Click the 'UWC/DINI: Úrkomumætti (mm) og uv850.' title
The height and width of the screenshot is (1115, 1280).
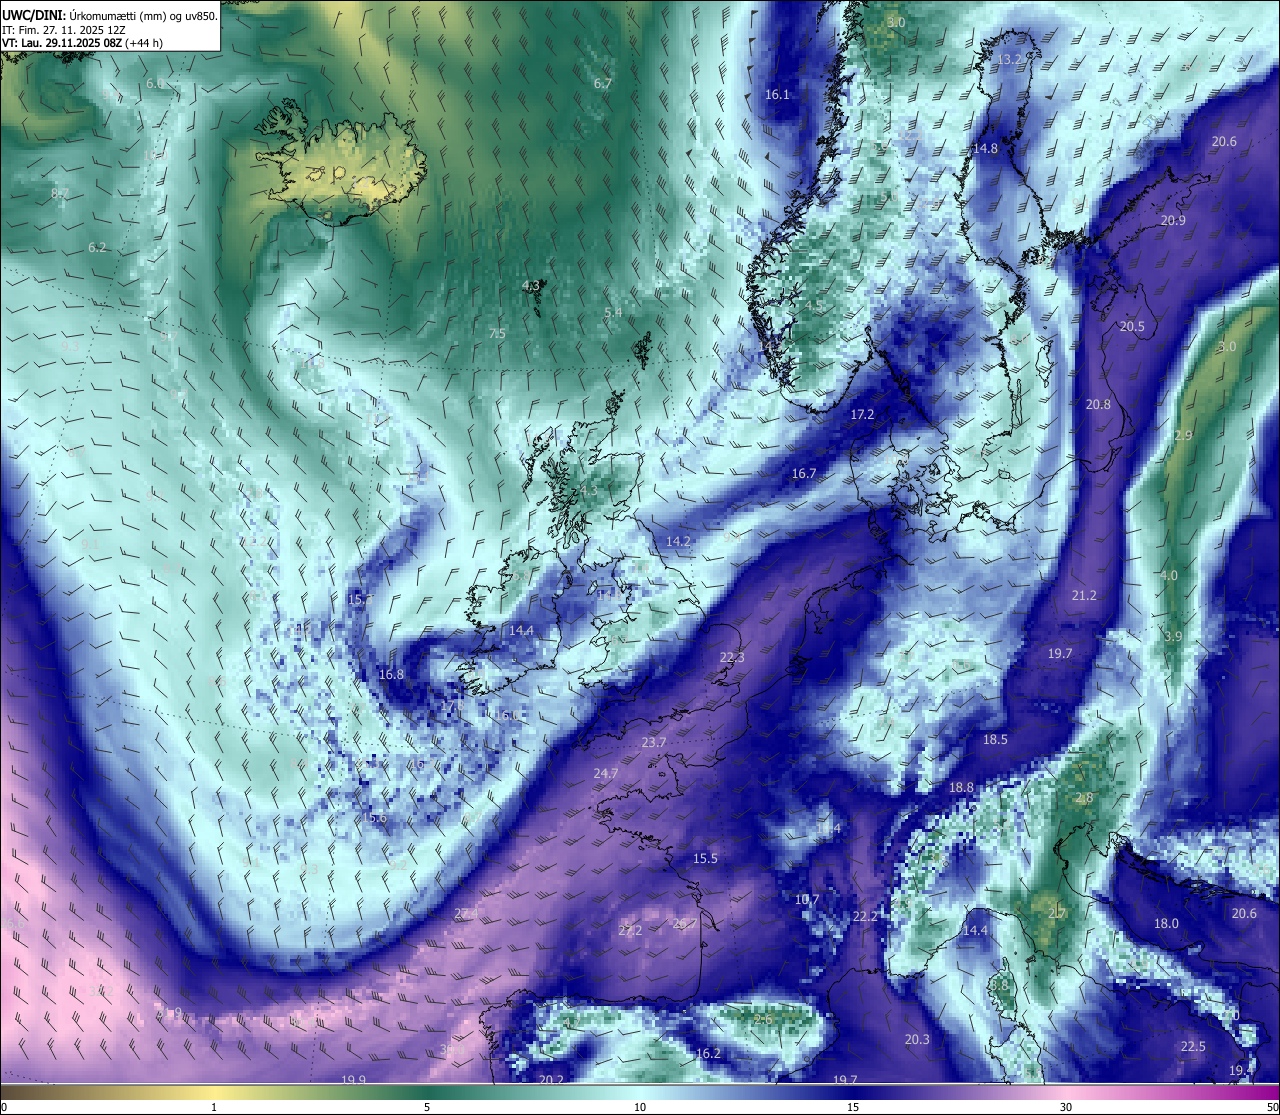pyautogui.click(x=110, y=16)
